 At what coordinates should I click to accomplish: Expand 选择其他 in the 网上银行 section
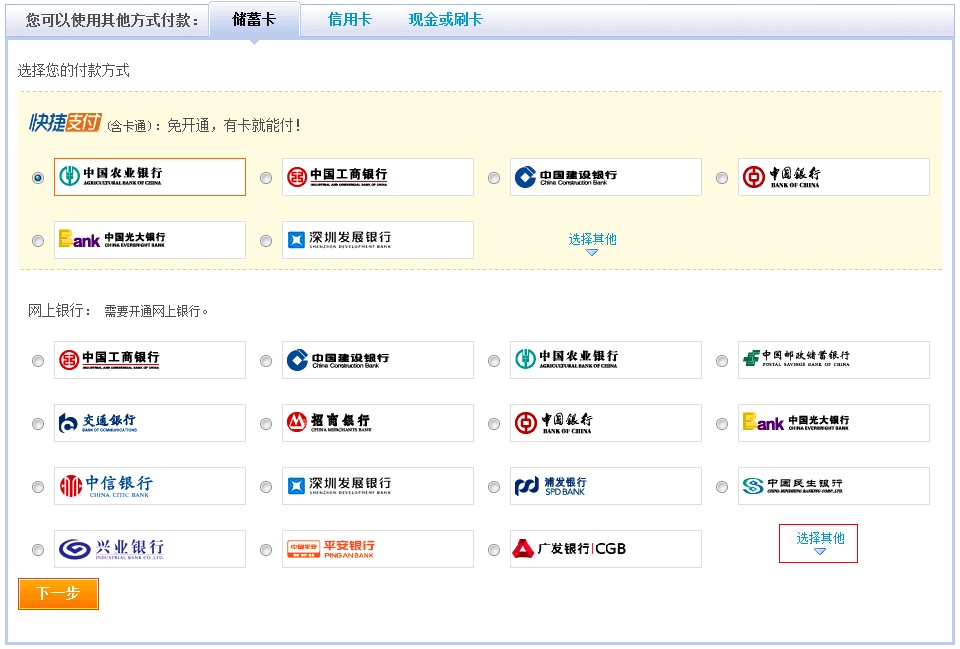pos(819,543)
